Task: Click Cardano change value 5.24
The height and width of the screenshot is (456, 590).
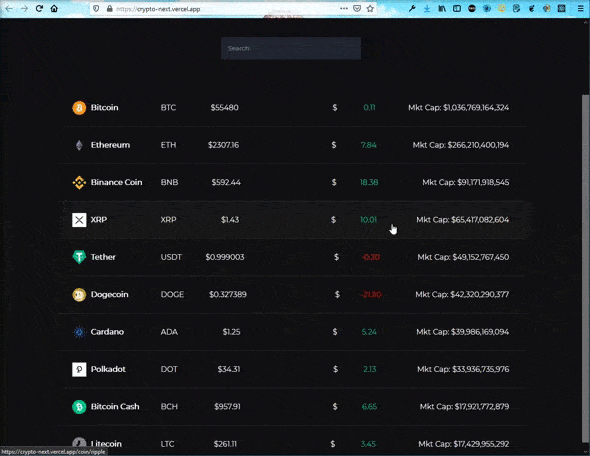Action: [x=369, y=331]
